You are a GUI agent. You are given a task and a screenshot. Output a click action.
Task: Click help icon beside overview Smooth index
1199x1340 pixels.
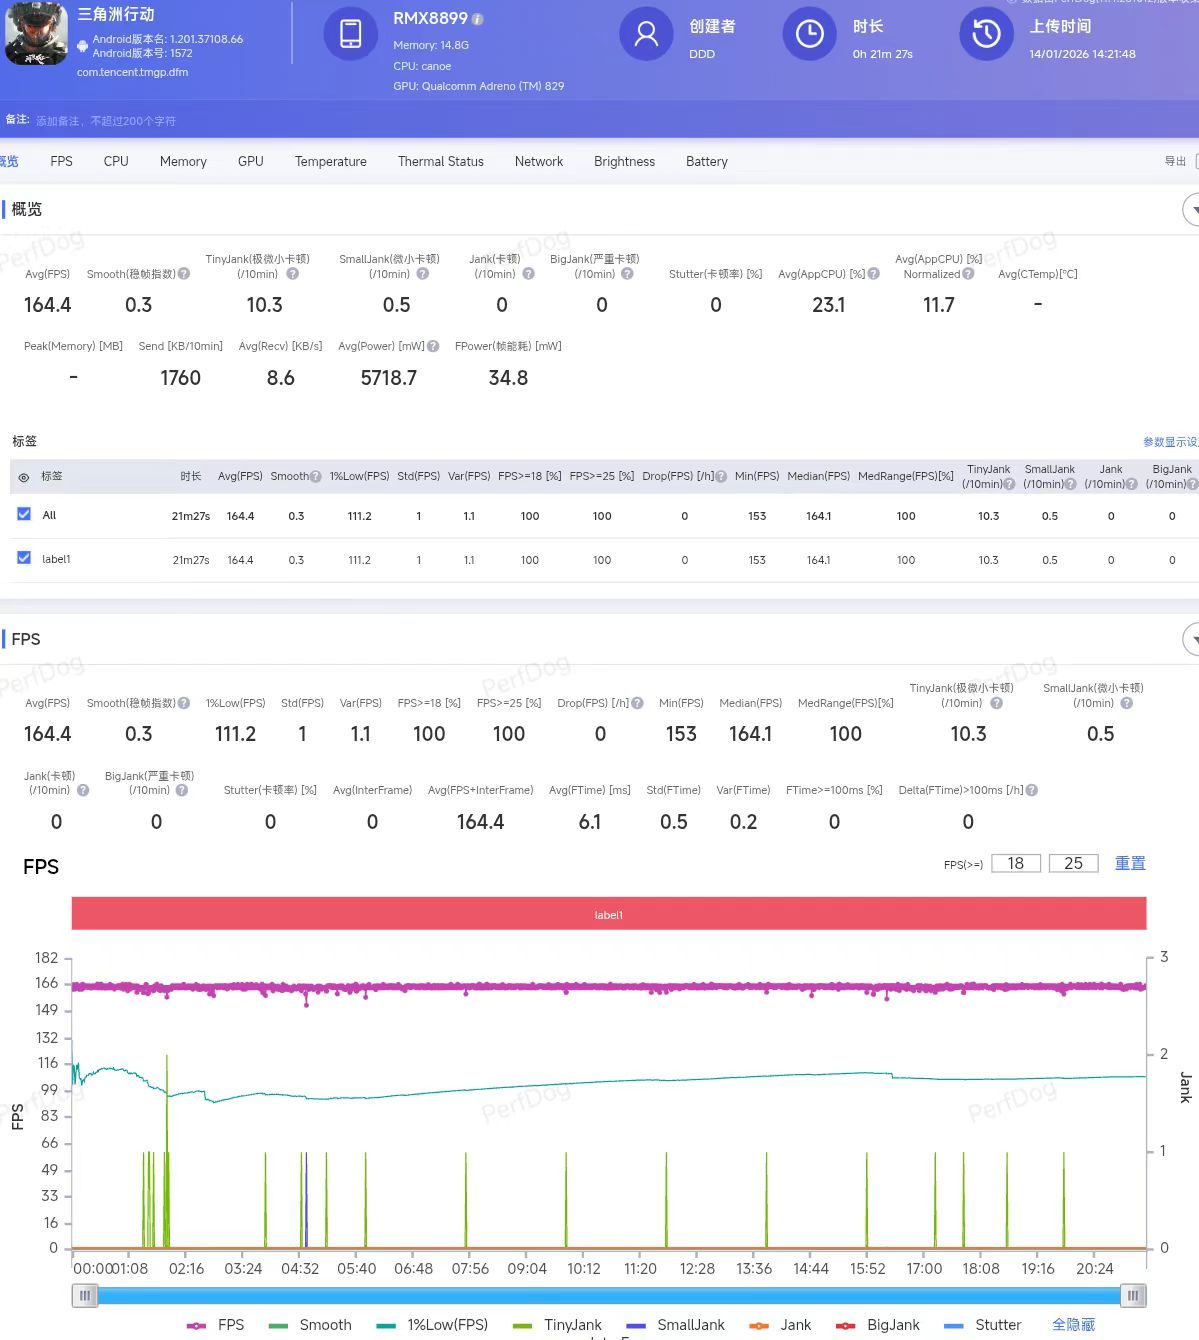pyautogui.click(x=184, y=274)
